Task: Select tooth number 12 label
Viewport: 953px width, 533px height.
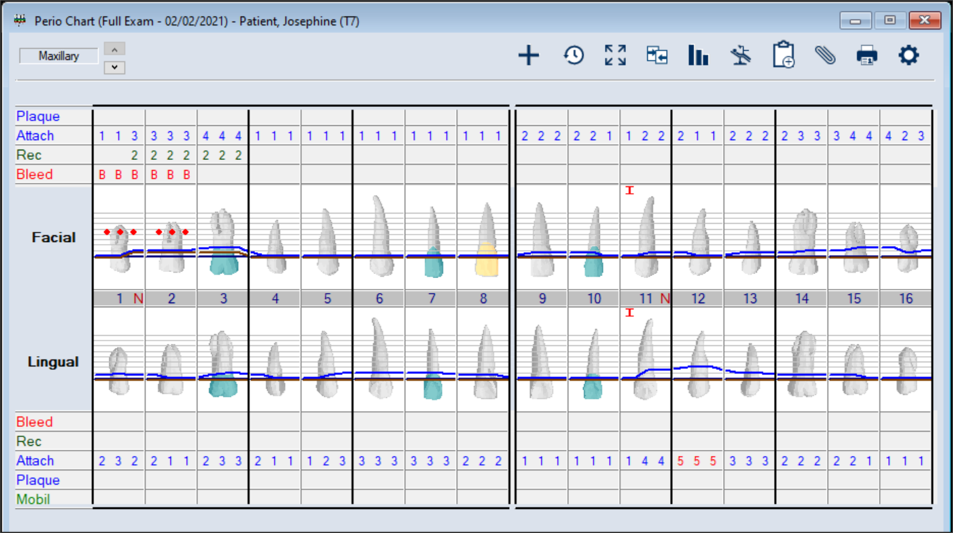Action: [698, 298]
